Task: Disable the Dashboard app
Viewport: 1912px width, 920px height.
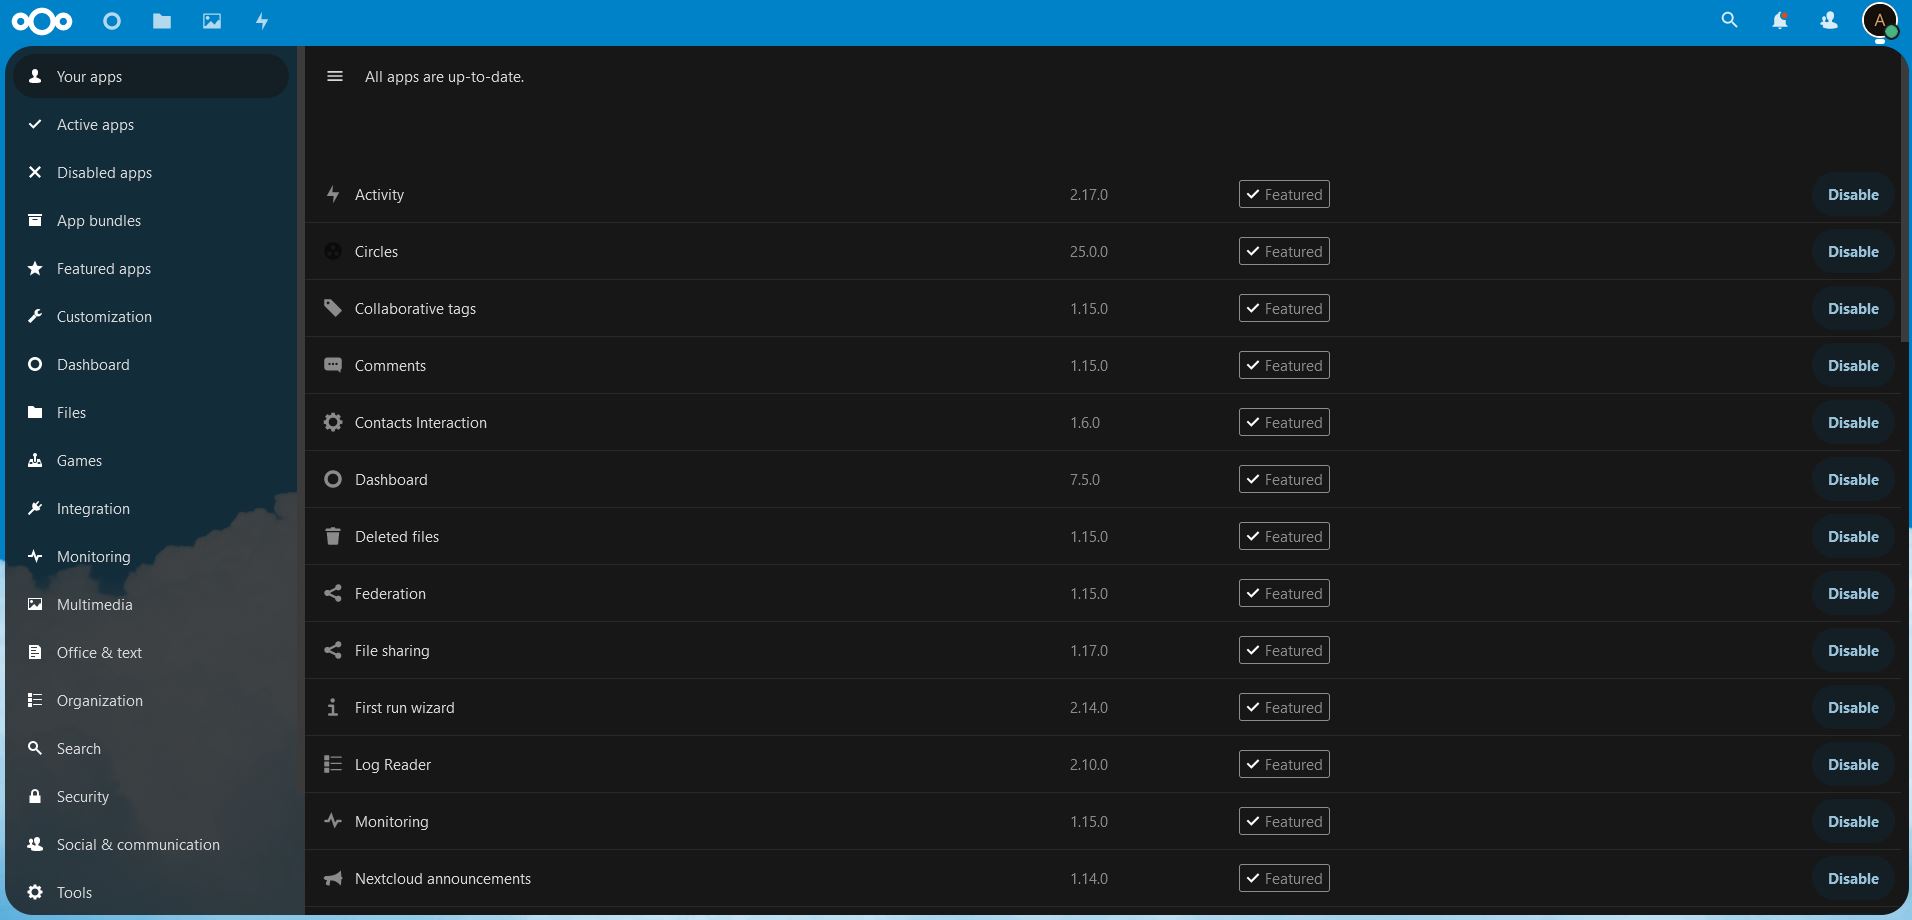Action: click(1853, 479)
